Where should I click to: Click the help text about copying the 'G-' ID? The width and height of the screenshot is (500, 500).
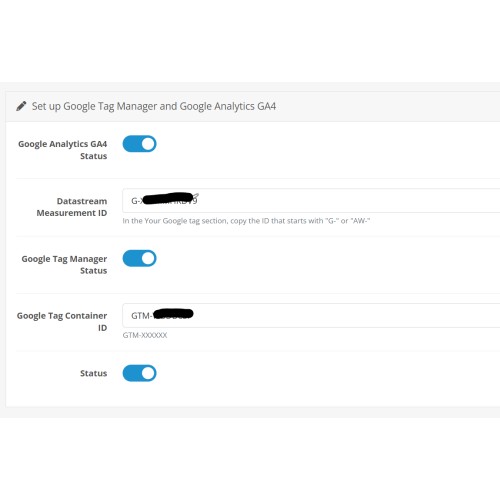coord(246,221)
